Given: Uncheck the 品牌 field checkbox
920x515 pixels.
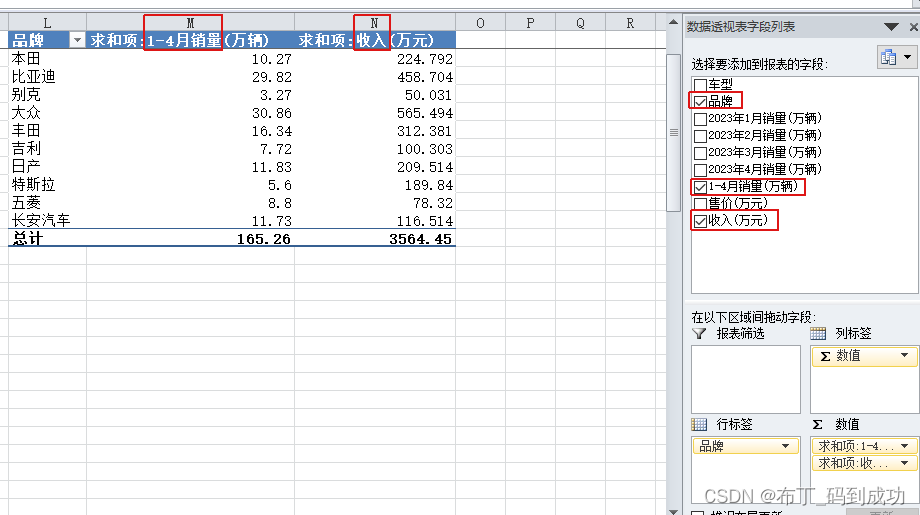Looking at the screenshot, I should [x=700, y=102].
